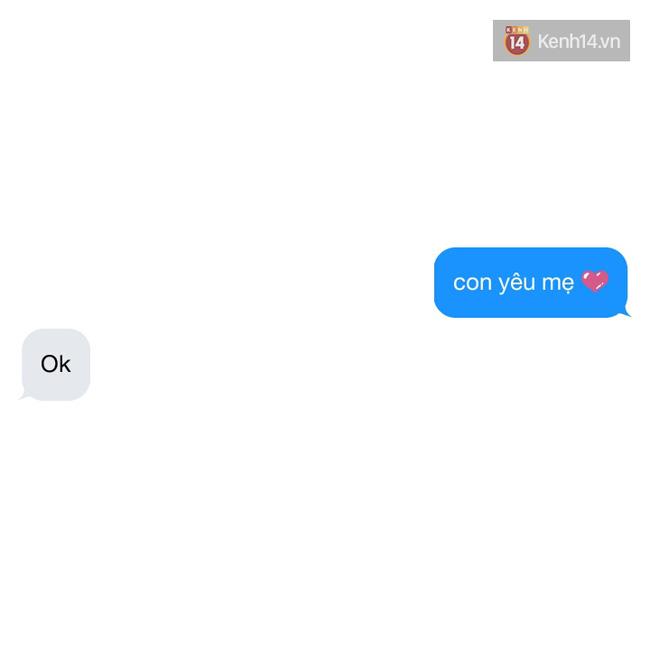The width and height of the screenshot is (650, 650).
Task: Tap the pink heart emoji
Action: click(595, 281)
